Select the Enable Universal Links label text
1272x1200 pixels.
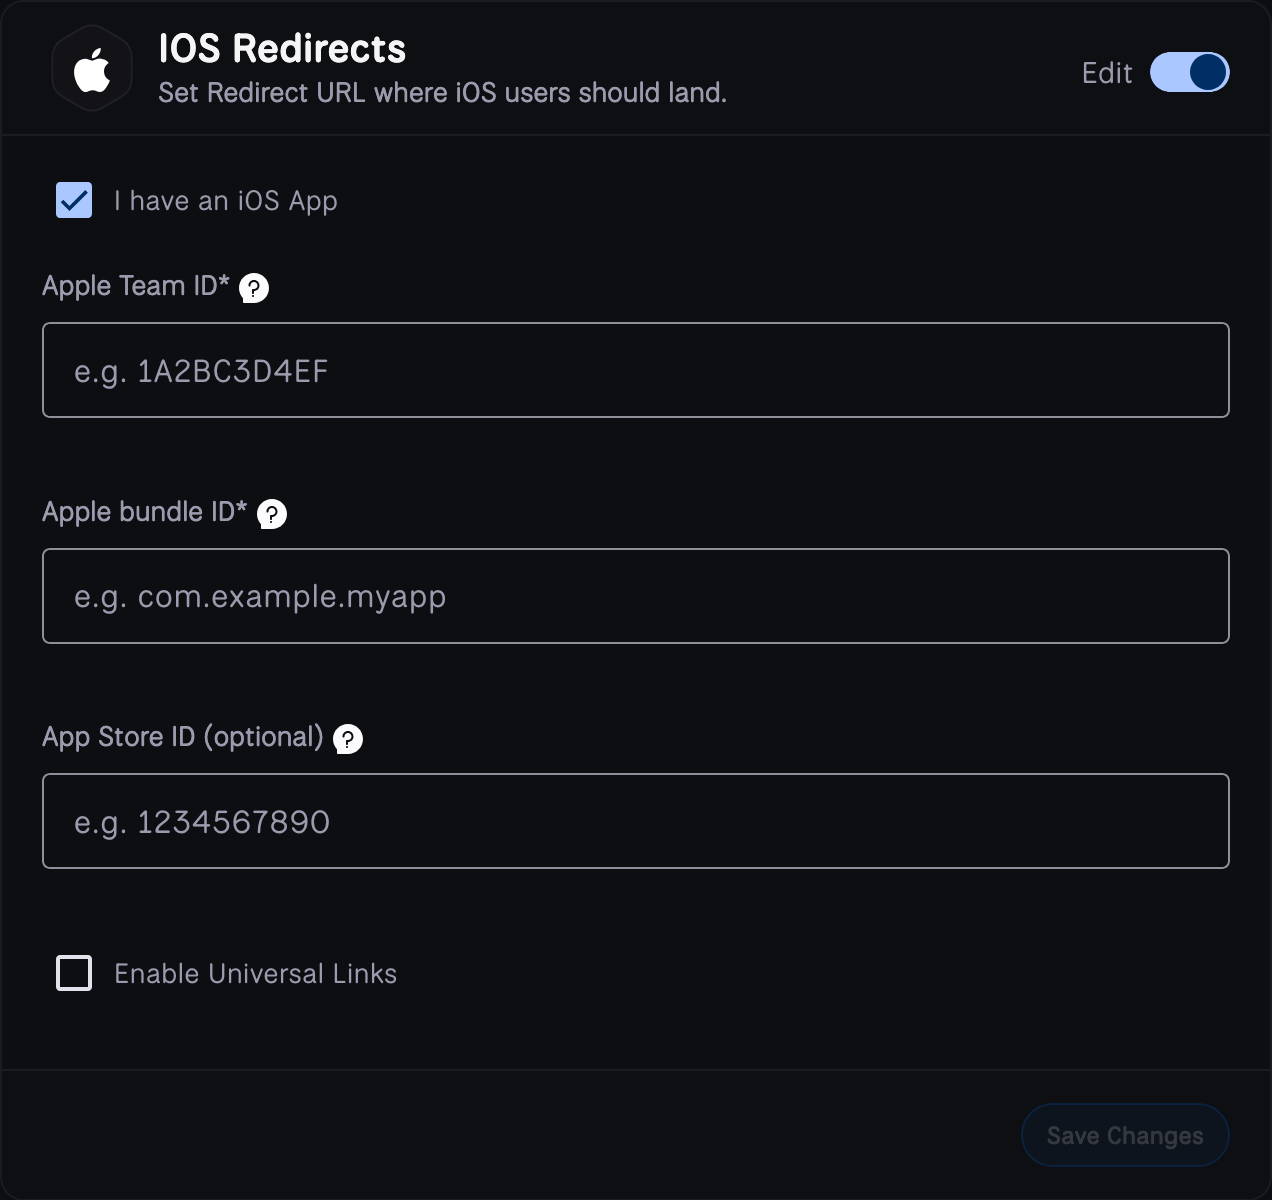255,972
